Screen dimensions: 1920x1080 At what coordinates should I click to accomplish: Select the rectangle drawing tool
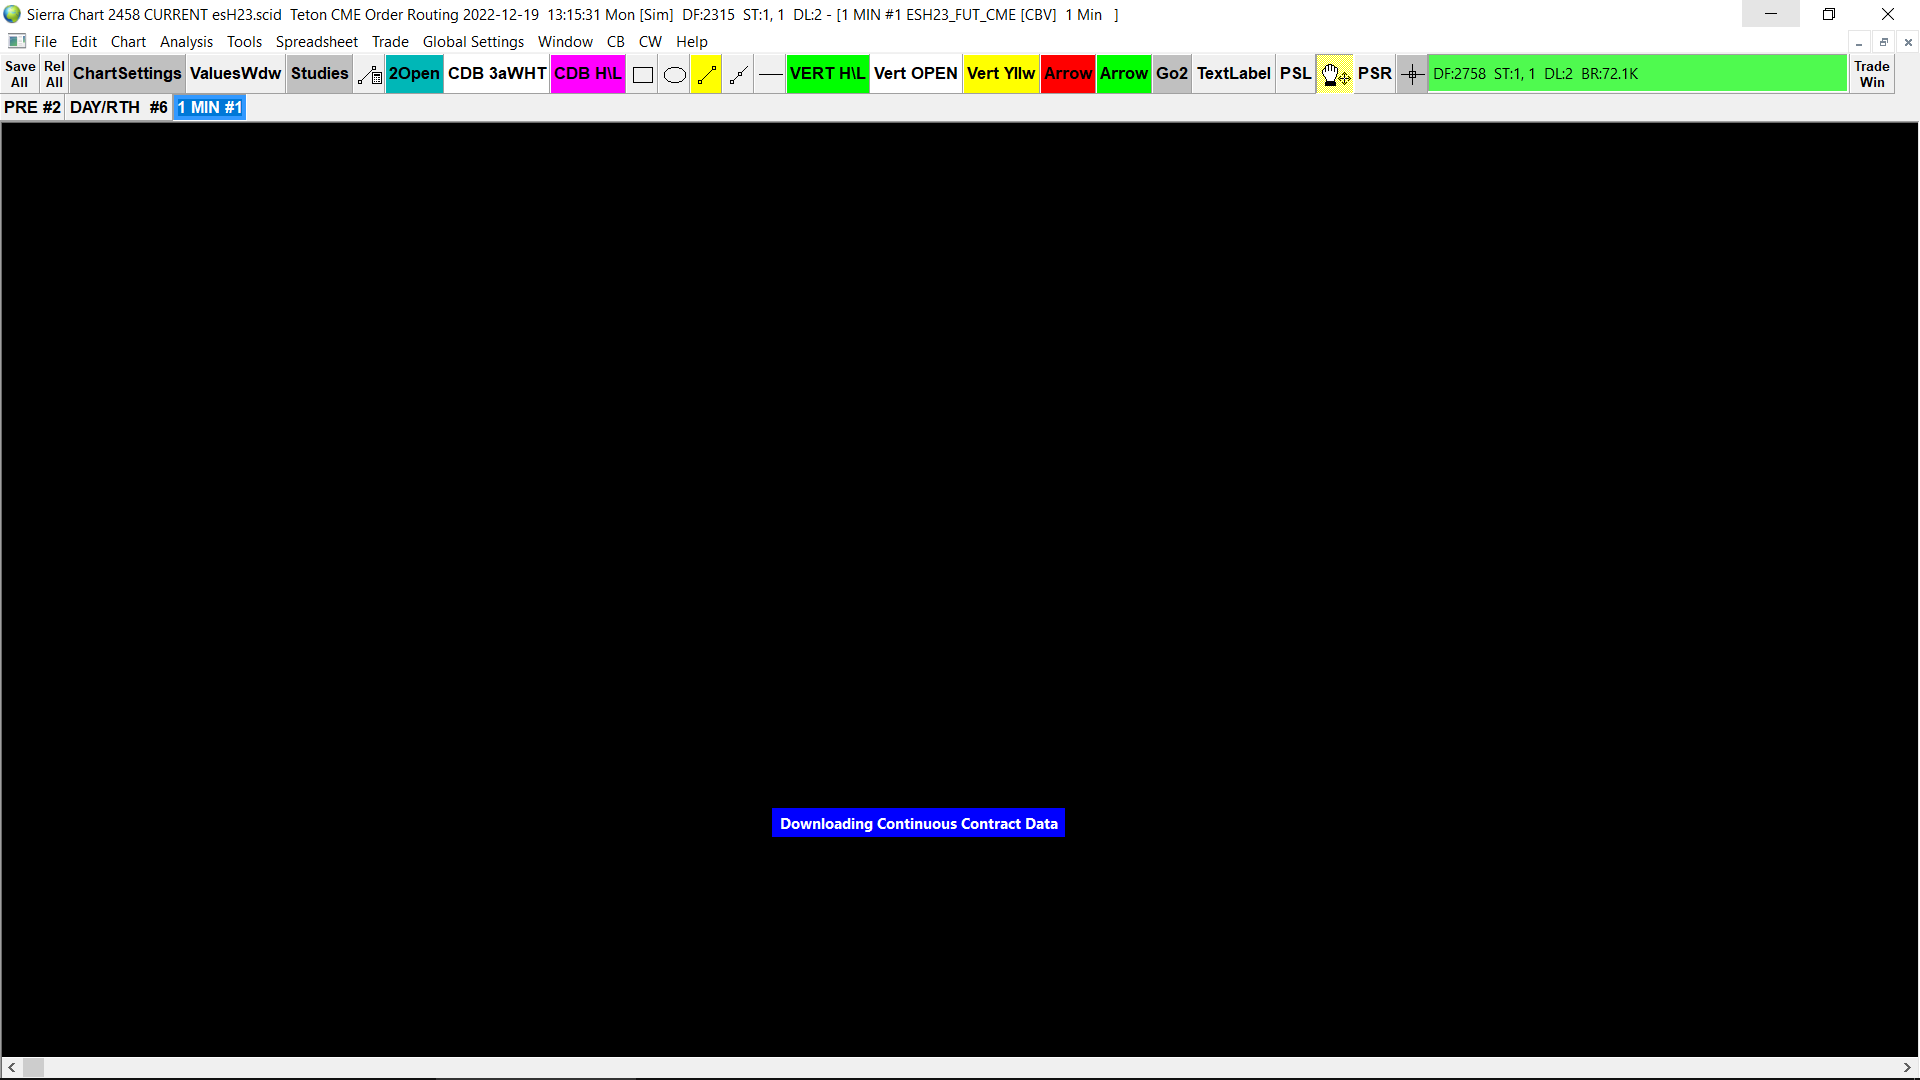coord(643,74)
